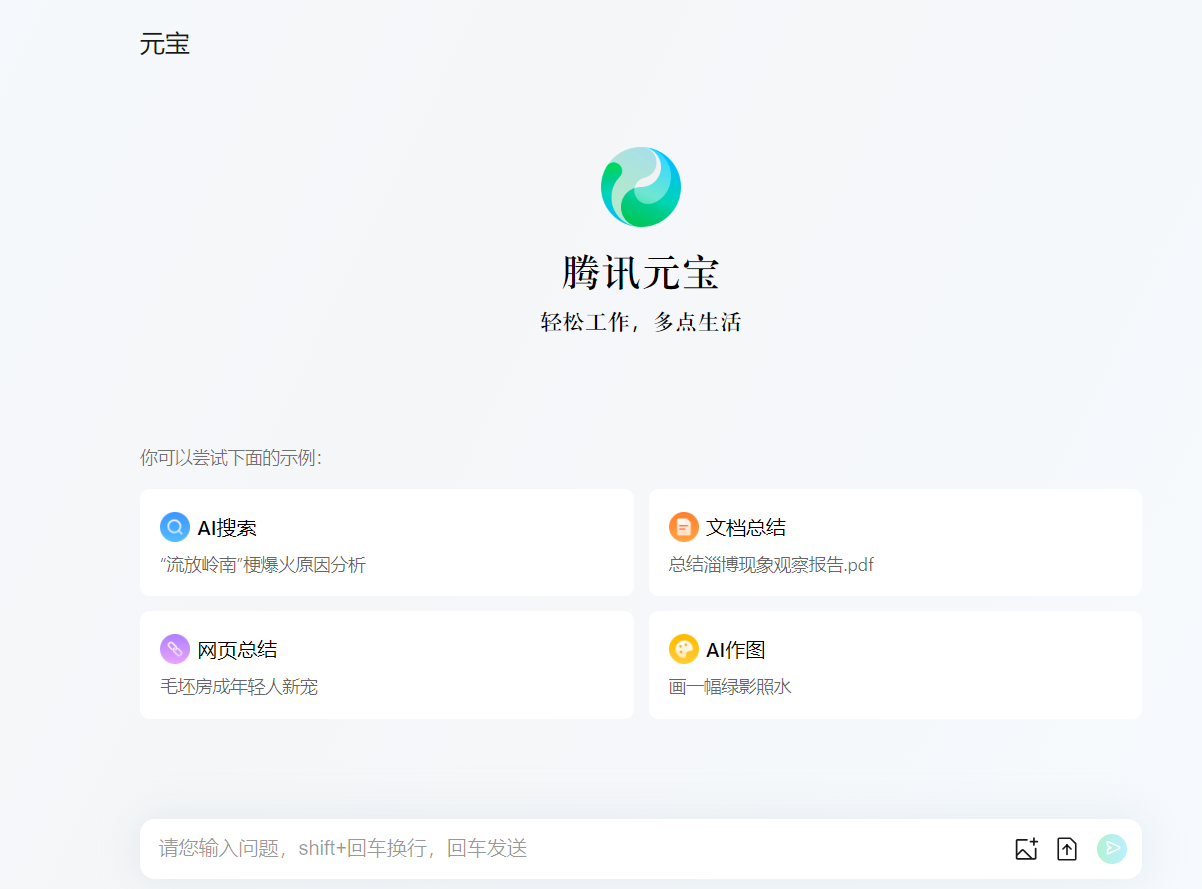The image size is (1202, 889).
Task: Open the 文档总结 example card
Action: coord(896,542)
